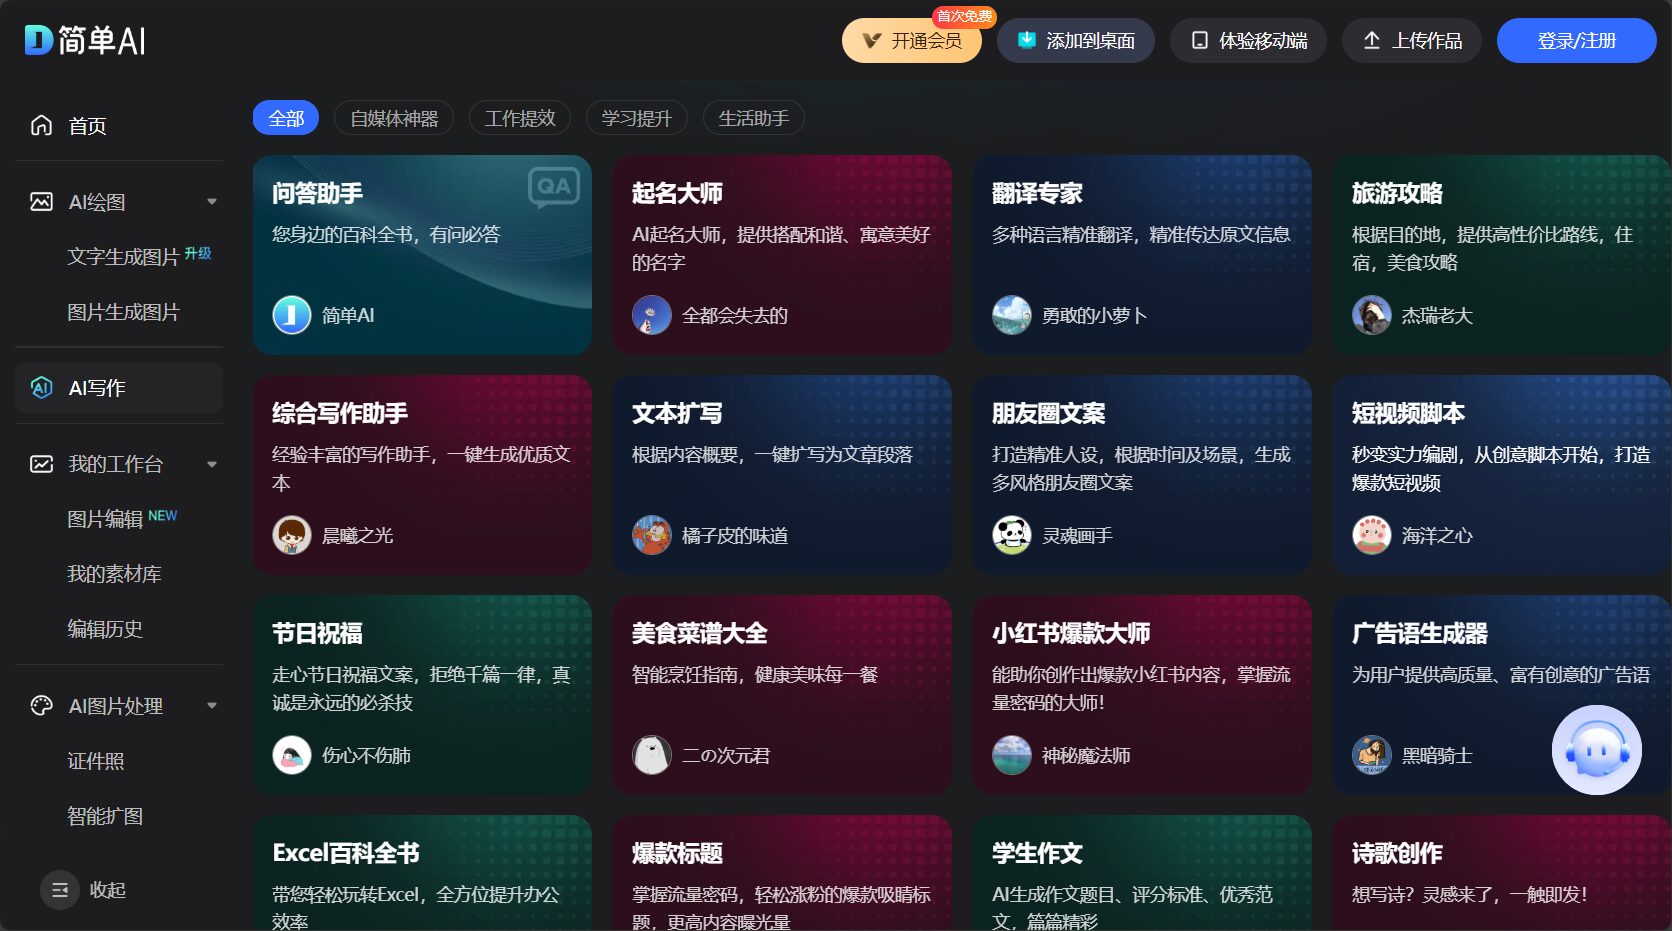This screenshot has width=1672, height=931.
Task: Open 文字生成图片 in sidebar
Action: click(x=123, y=257)
